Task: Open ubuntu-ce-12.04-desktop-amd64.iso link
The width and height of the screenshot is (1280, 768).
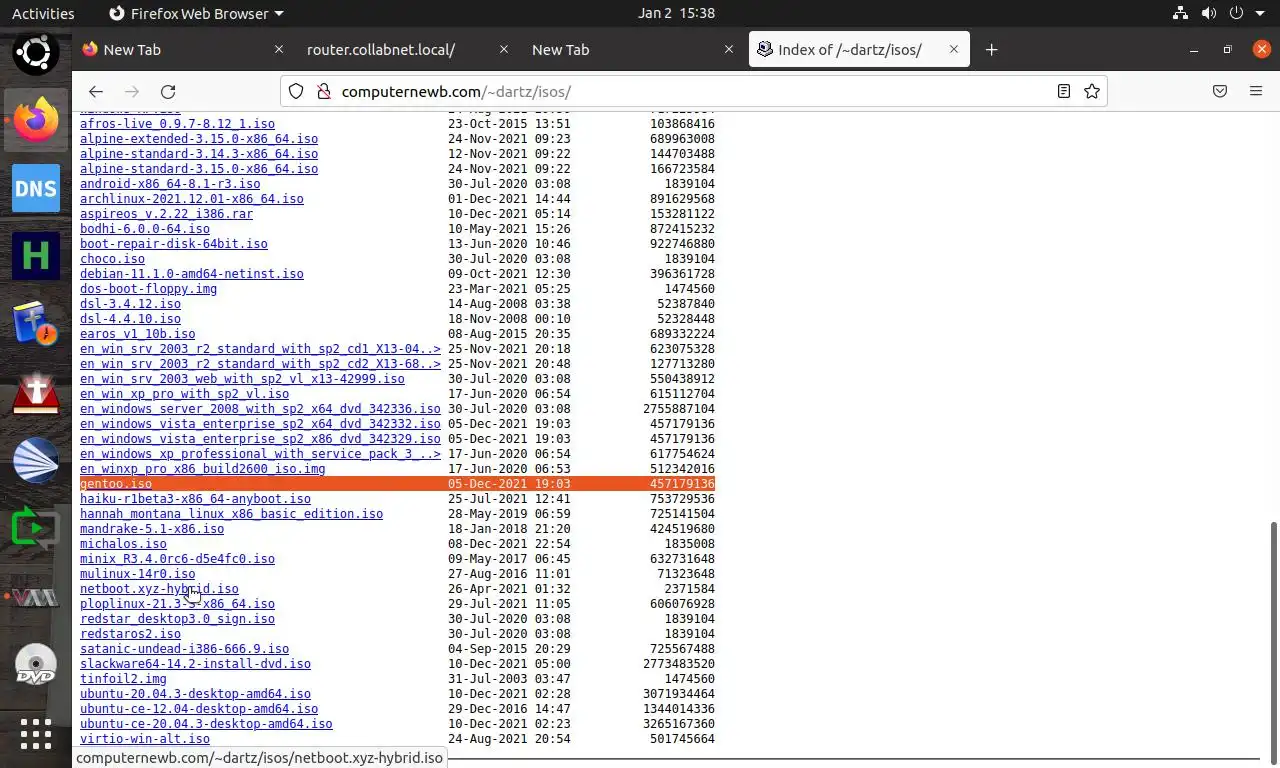Action: point(199,709)
